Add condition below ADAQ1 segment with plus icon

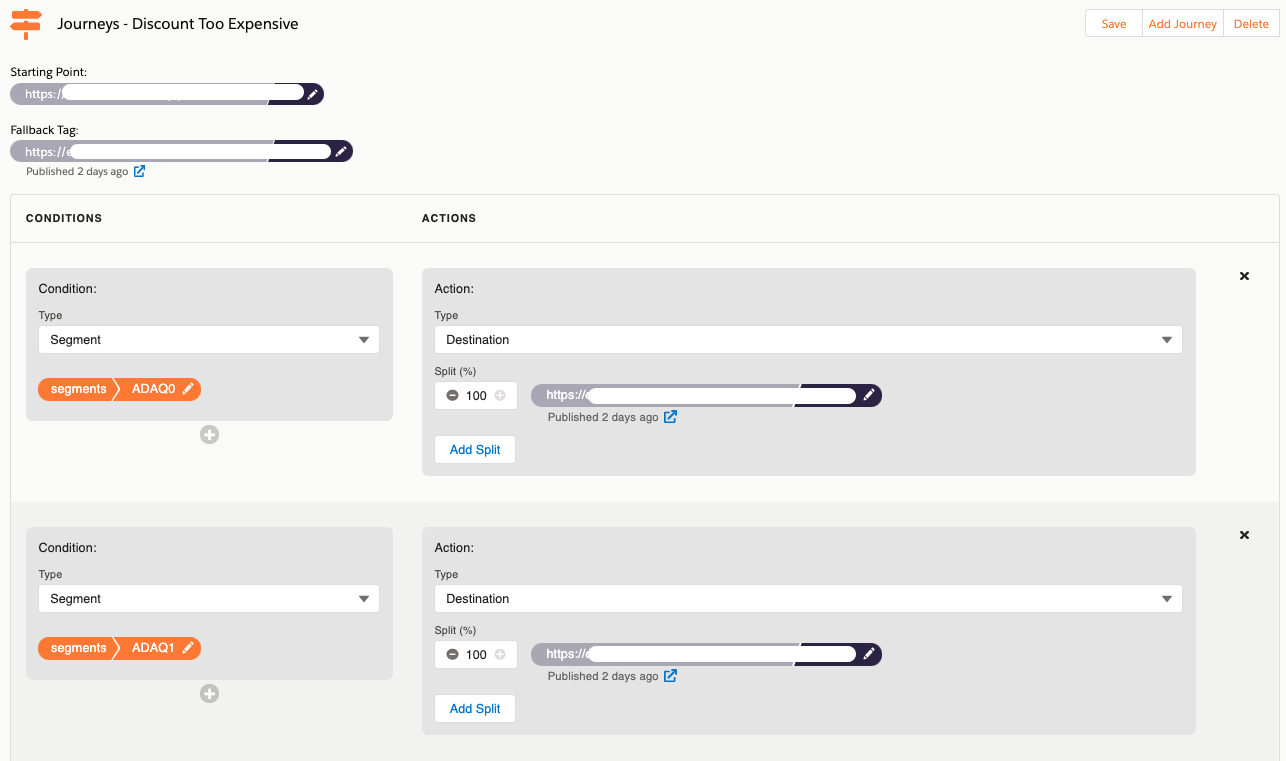[x=209, y=693]
